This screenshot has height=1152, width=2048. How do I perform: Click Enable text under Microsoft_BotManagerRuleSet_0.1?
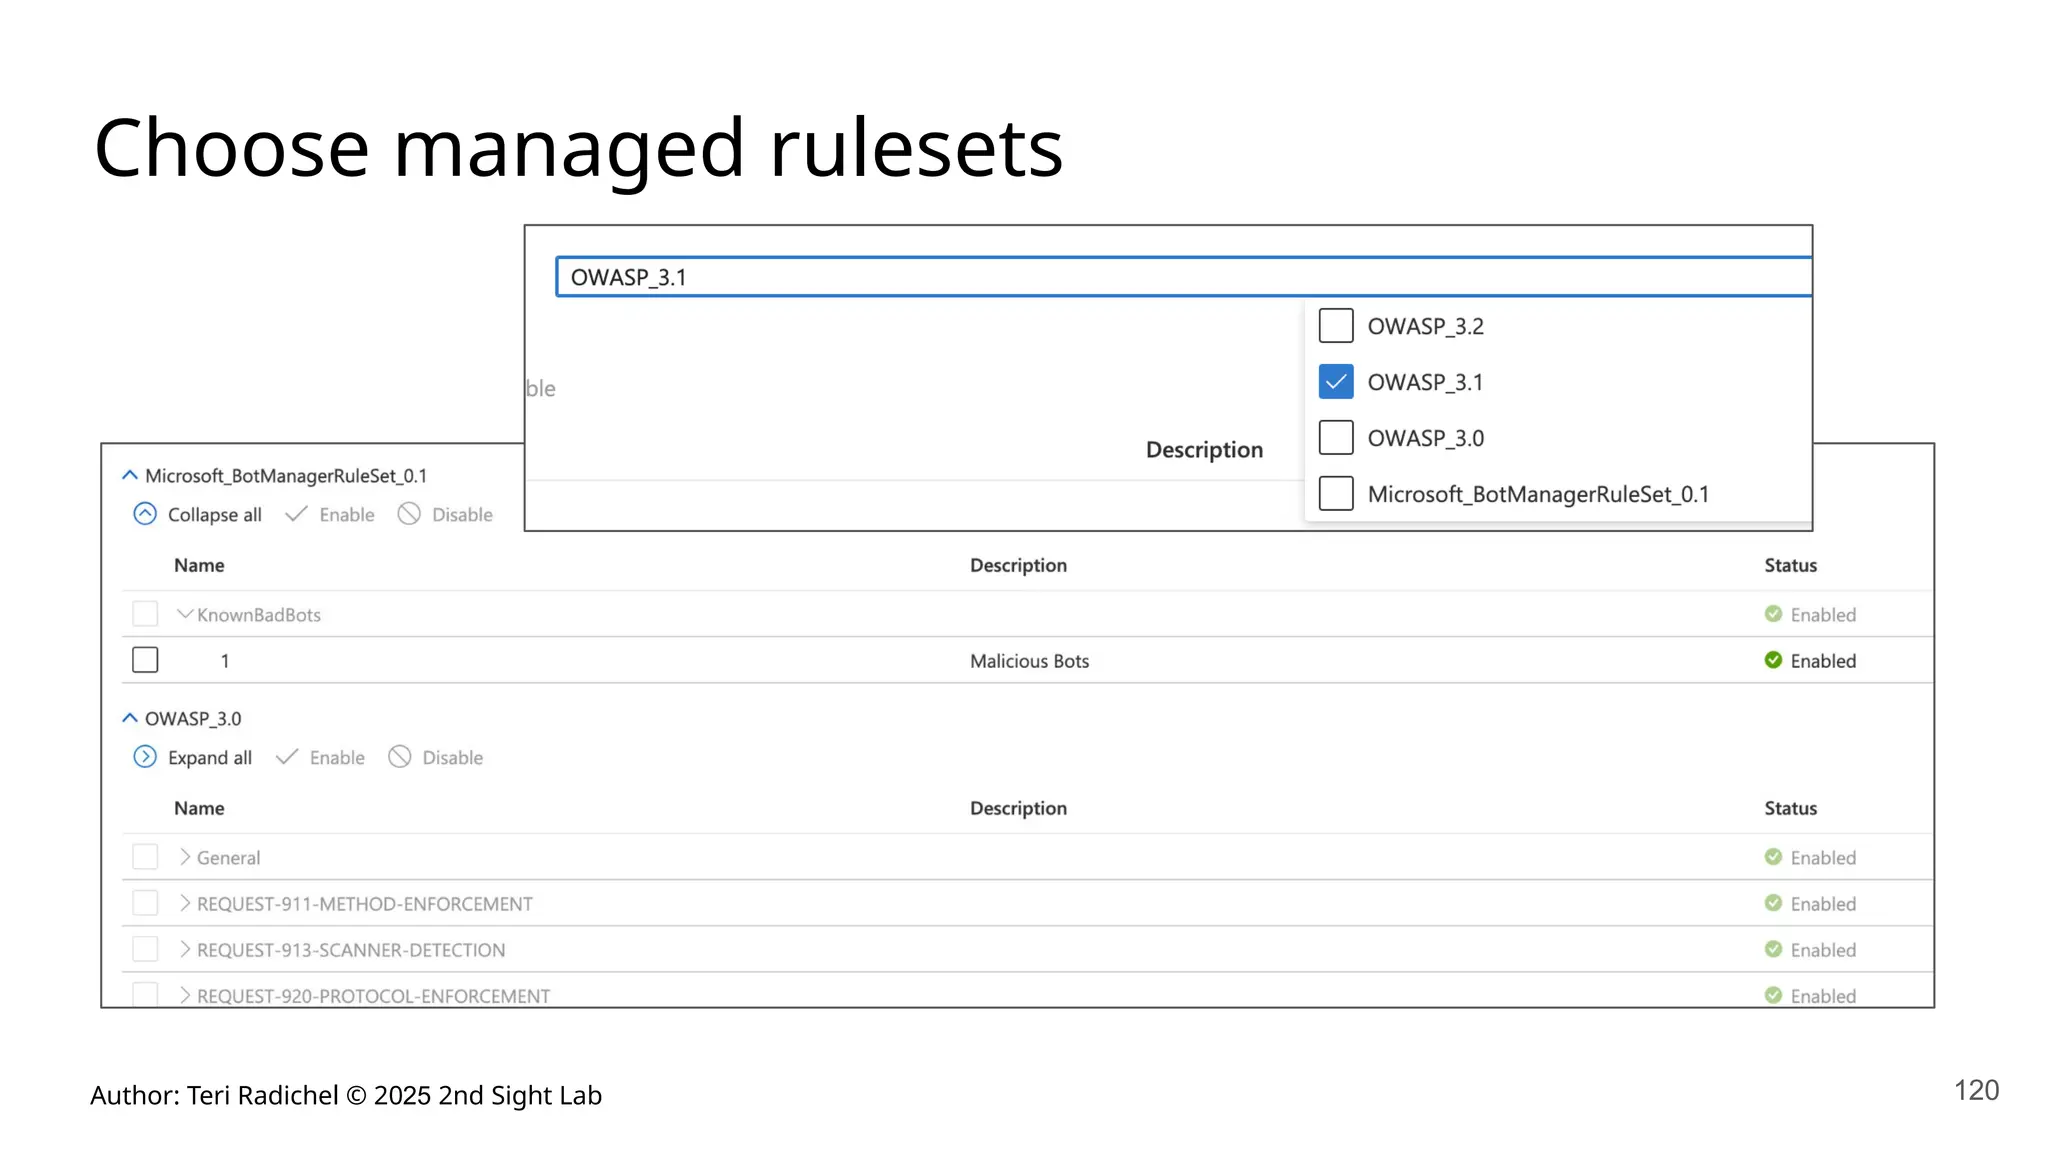[x=347, y=515]
